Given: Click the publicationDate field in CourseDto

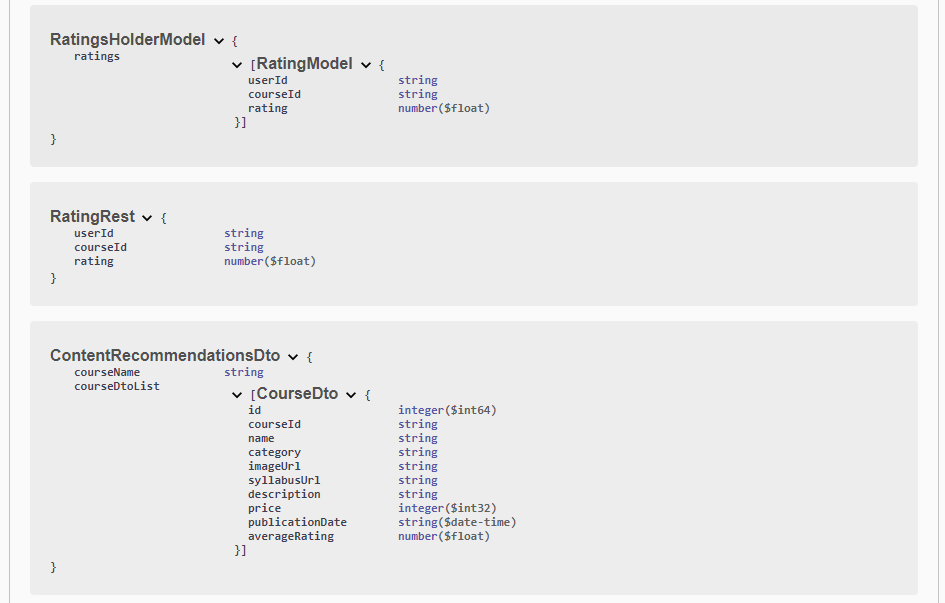Looking at the screenshot, I should coord(297,522).
